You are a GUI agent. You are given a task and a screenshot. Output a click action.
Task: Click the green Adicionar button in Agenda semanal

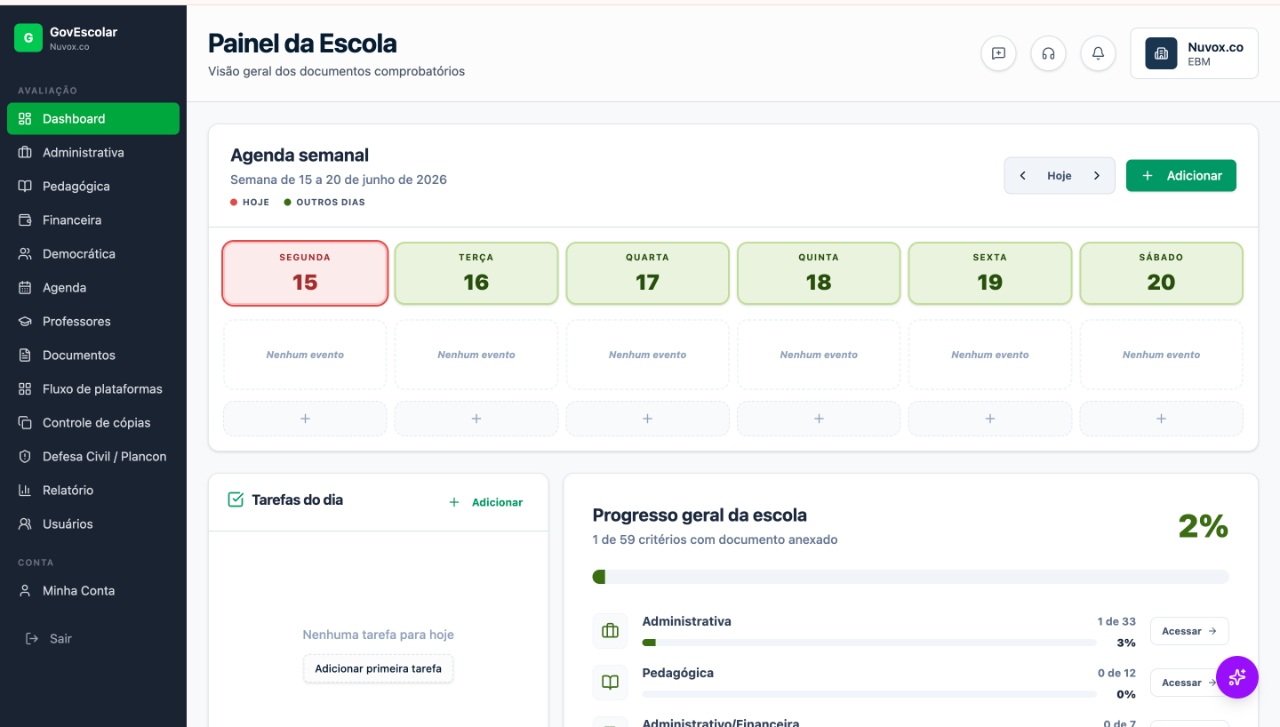1181,176
